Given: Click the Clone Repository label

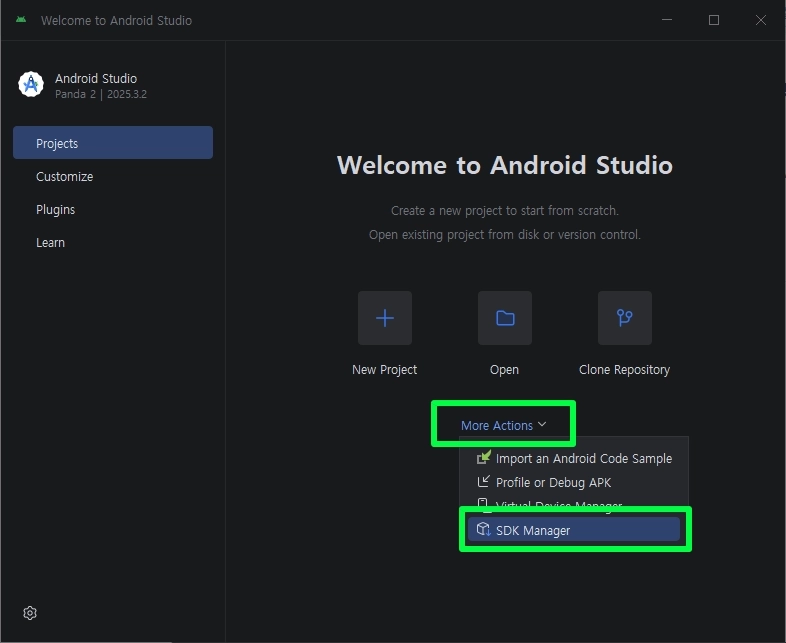Looking at the screenshot, I should tap(625, 370).
